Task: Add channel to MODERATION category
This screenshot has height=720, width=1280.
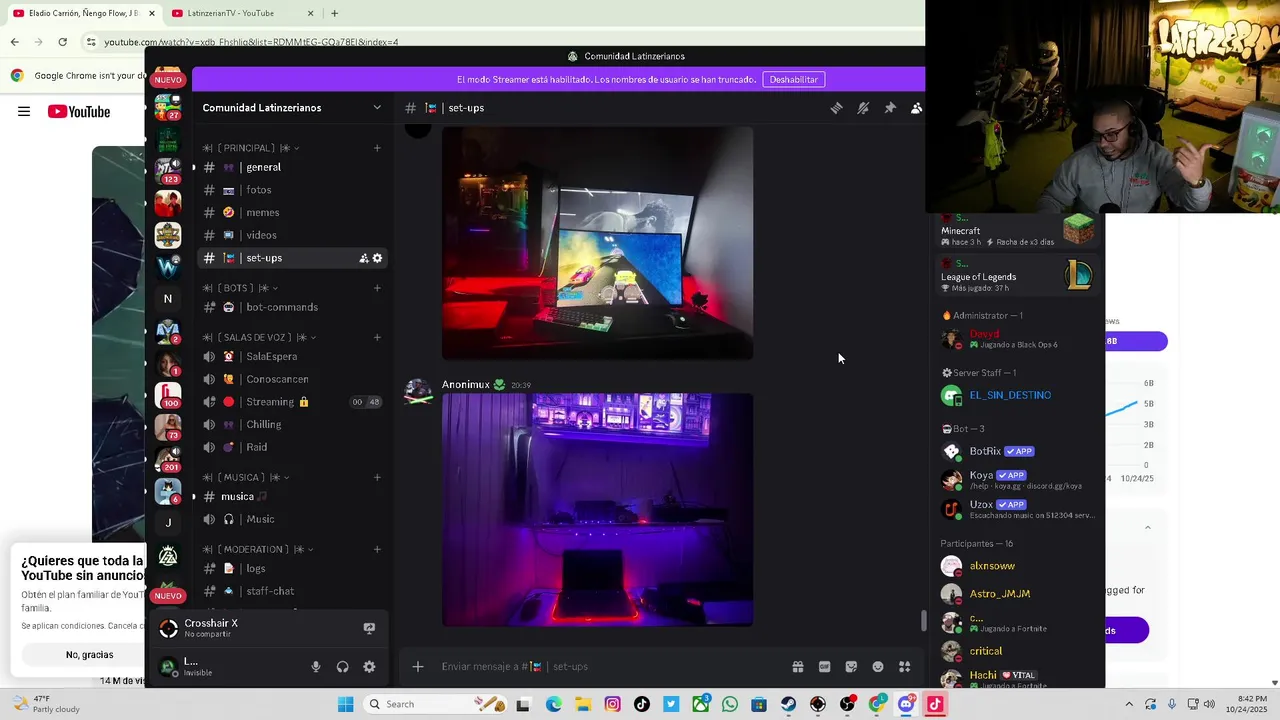Action: pos(377,549)
